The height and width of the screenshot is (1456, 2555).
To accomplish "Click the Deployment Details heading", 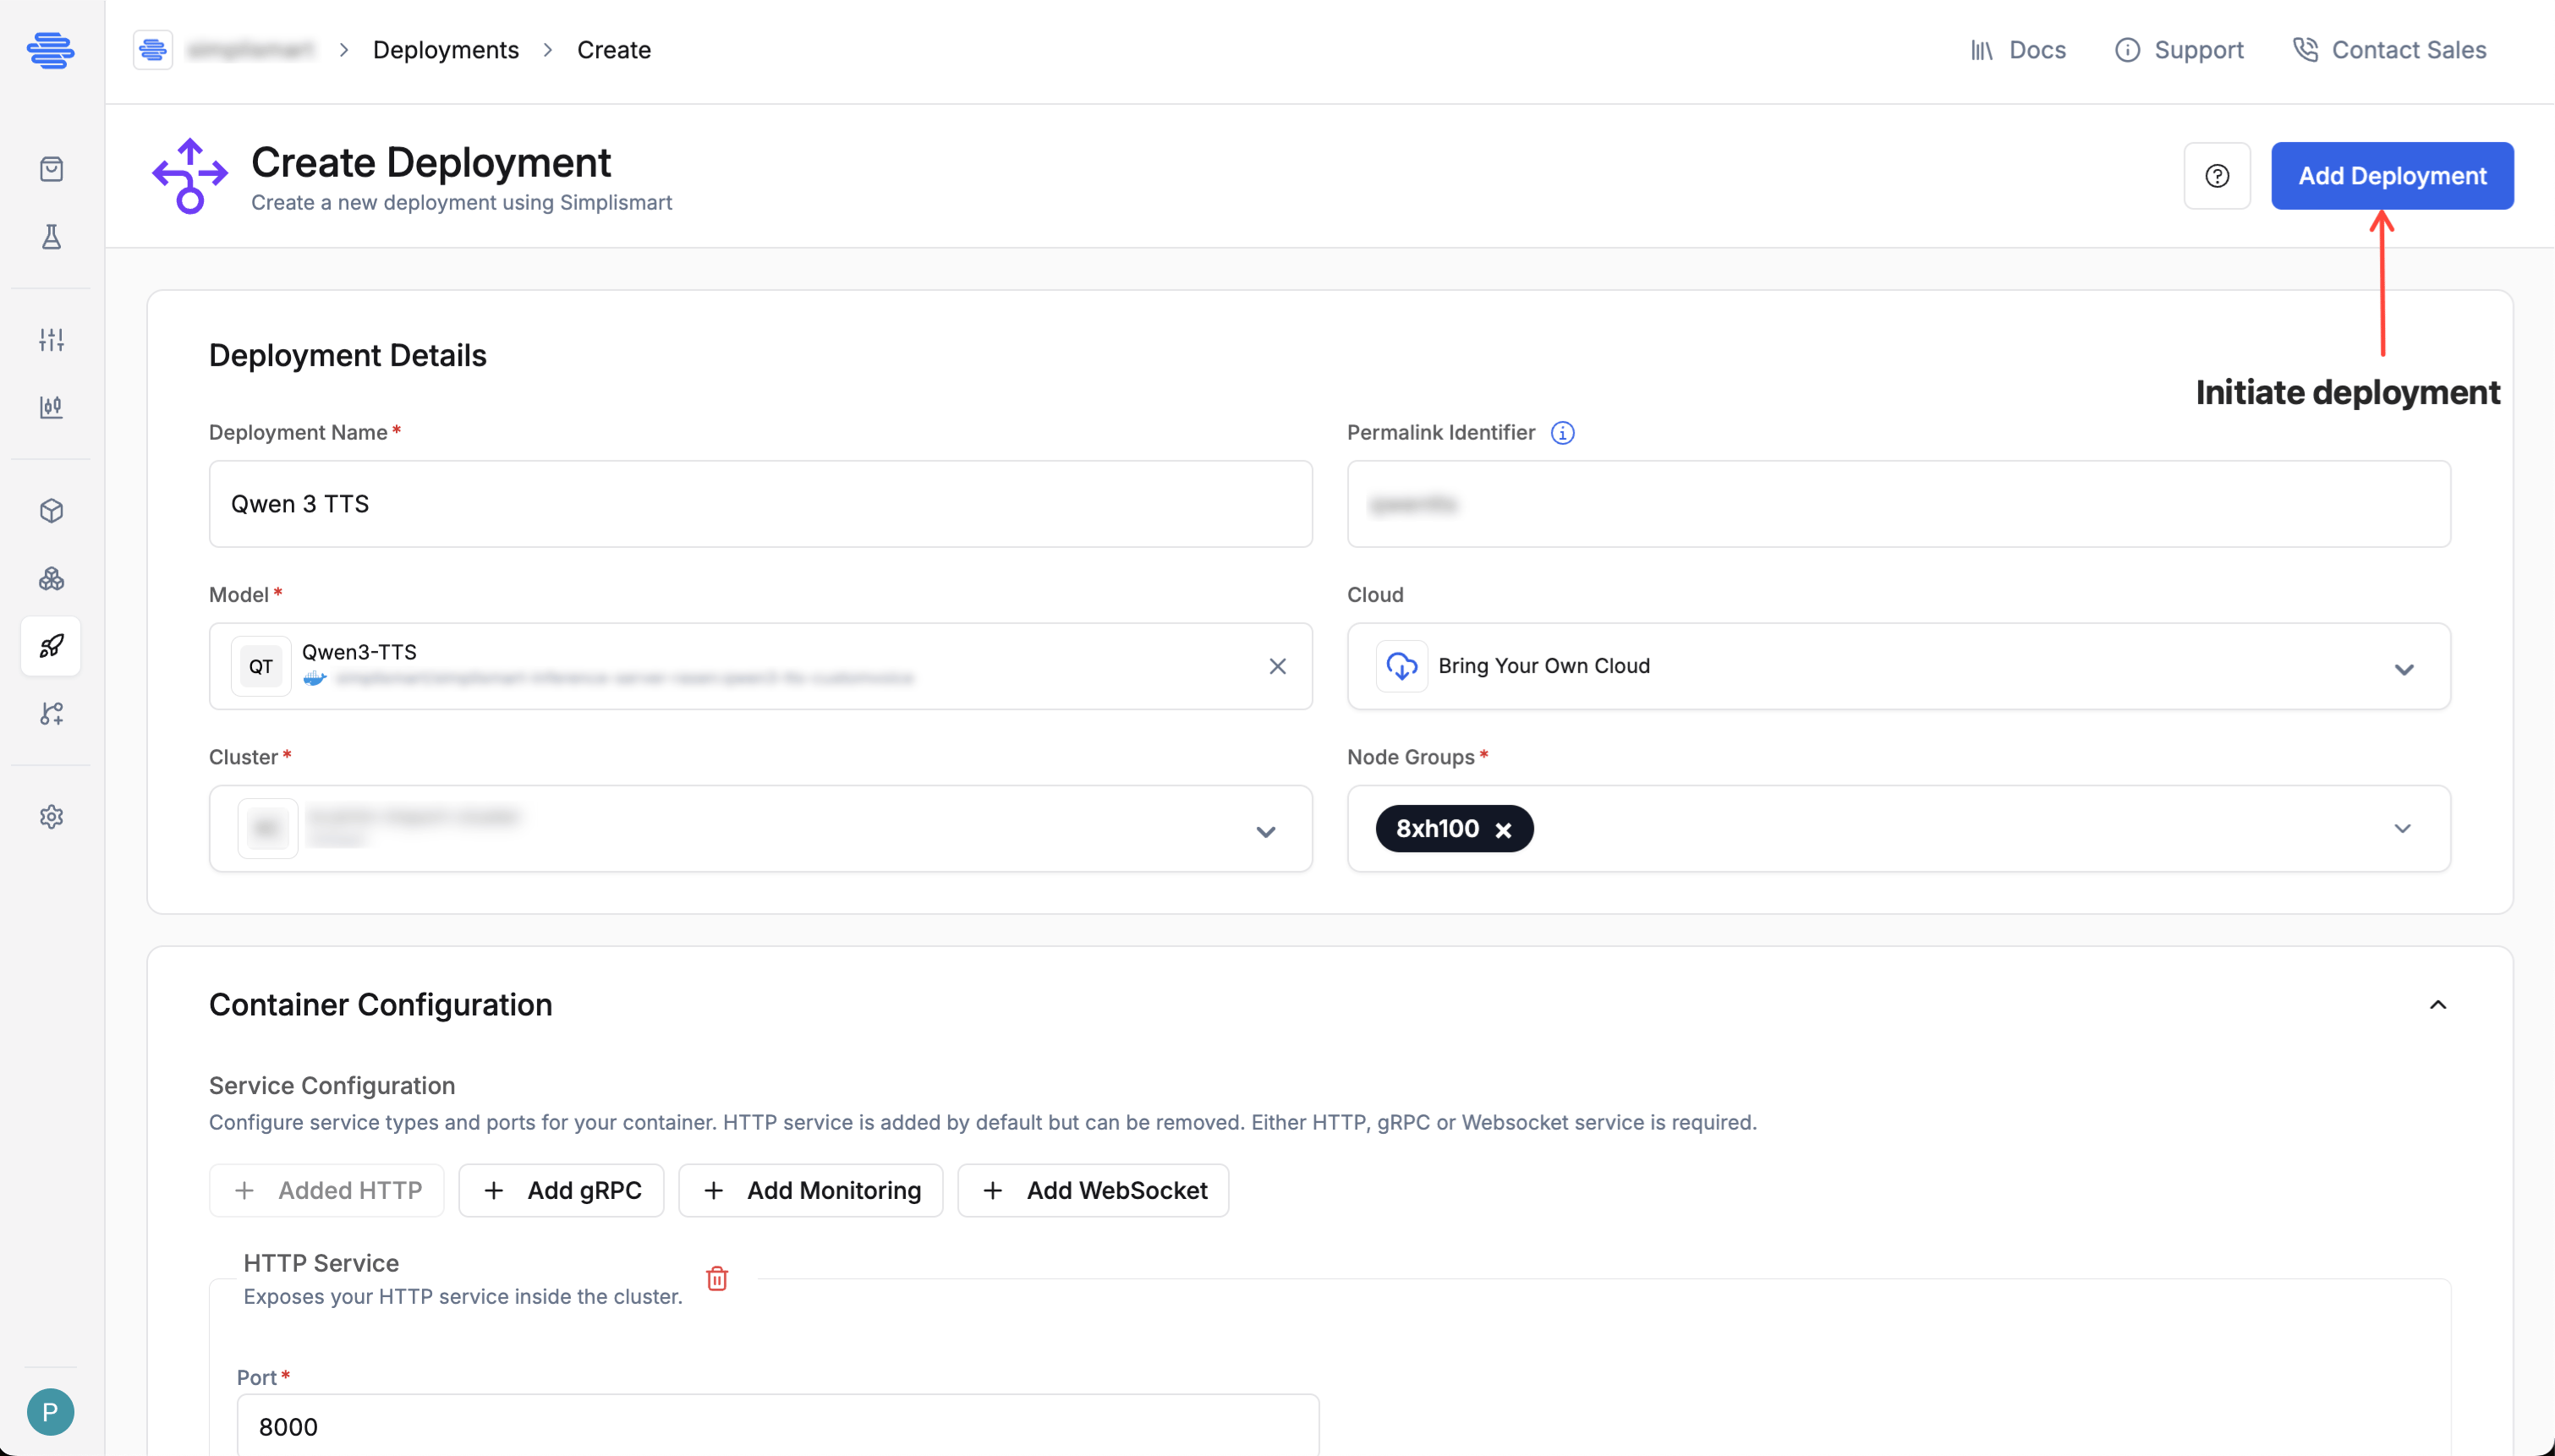I will point(348,355).
